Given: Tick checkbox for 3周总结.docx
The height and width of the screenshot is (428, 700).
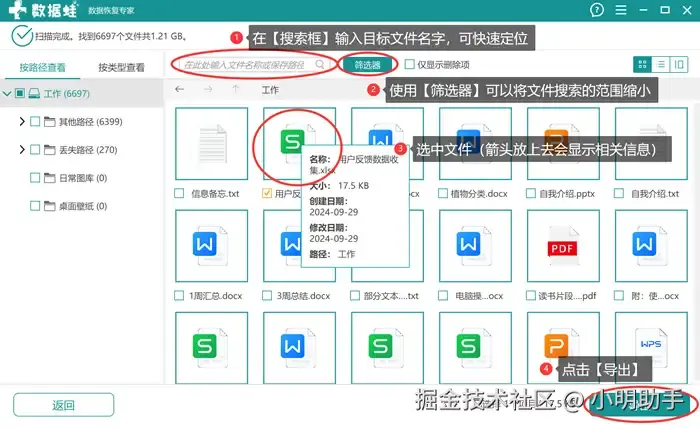Looking at the screenshot, I should [x=267, y=295].
